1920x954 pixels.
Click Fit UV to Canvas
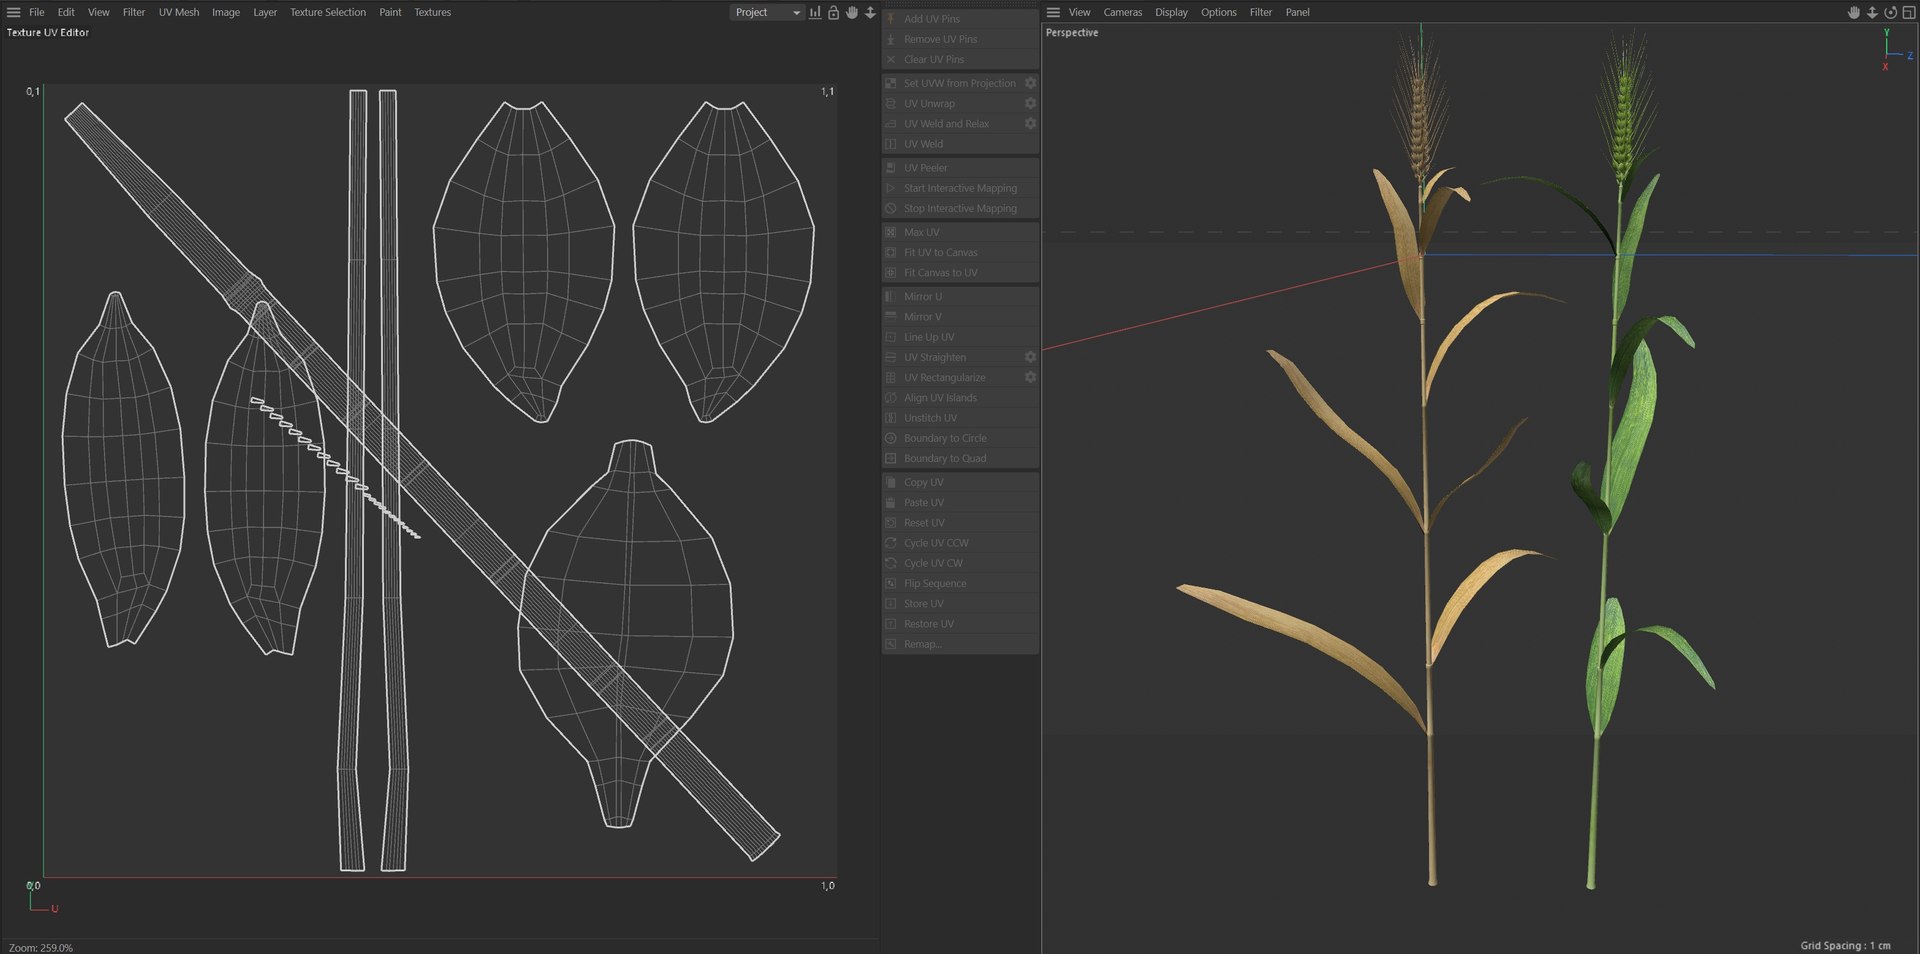[x=960, y=252]
